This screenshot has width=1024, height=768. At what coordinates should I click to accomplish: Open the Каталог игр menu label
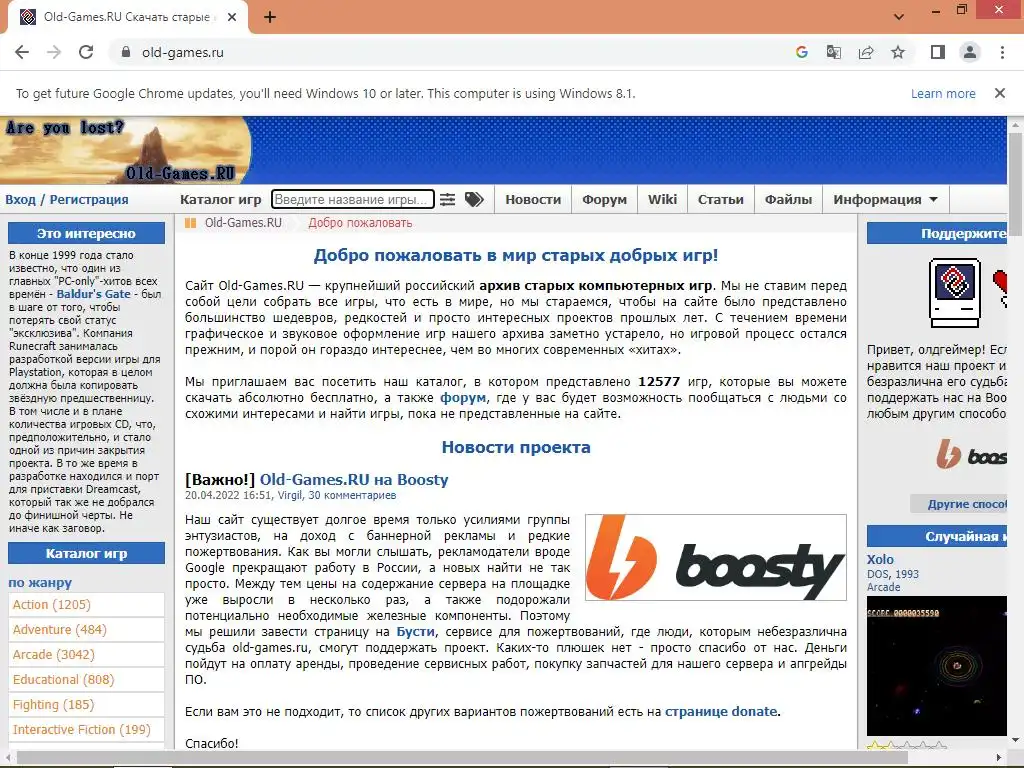(221, 199)
